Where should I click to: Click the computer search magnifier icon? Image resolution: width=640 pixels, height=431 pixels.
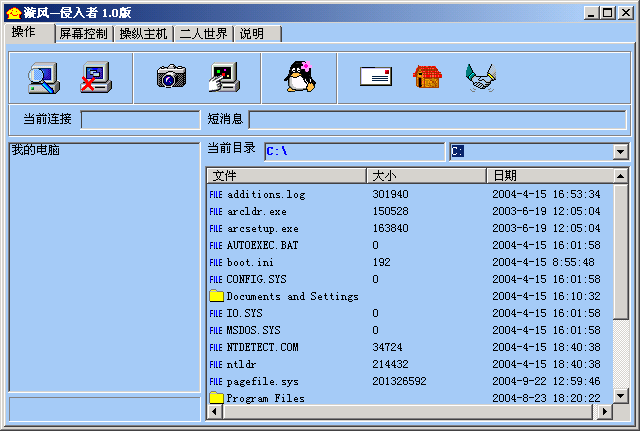click(x=43, y=77)
